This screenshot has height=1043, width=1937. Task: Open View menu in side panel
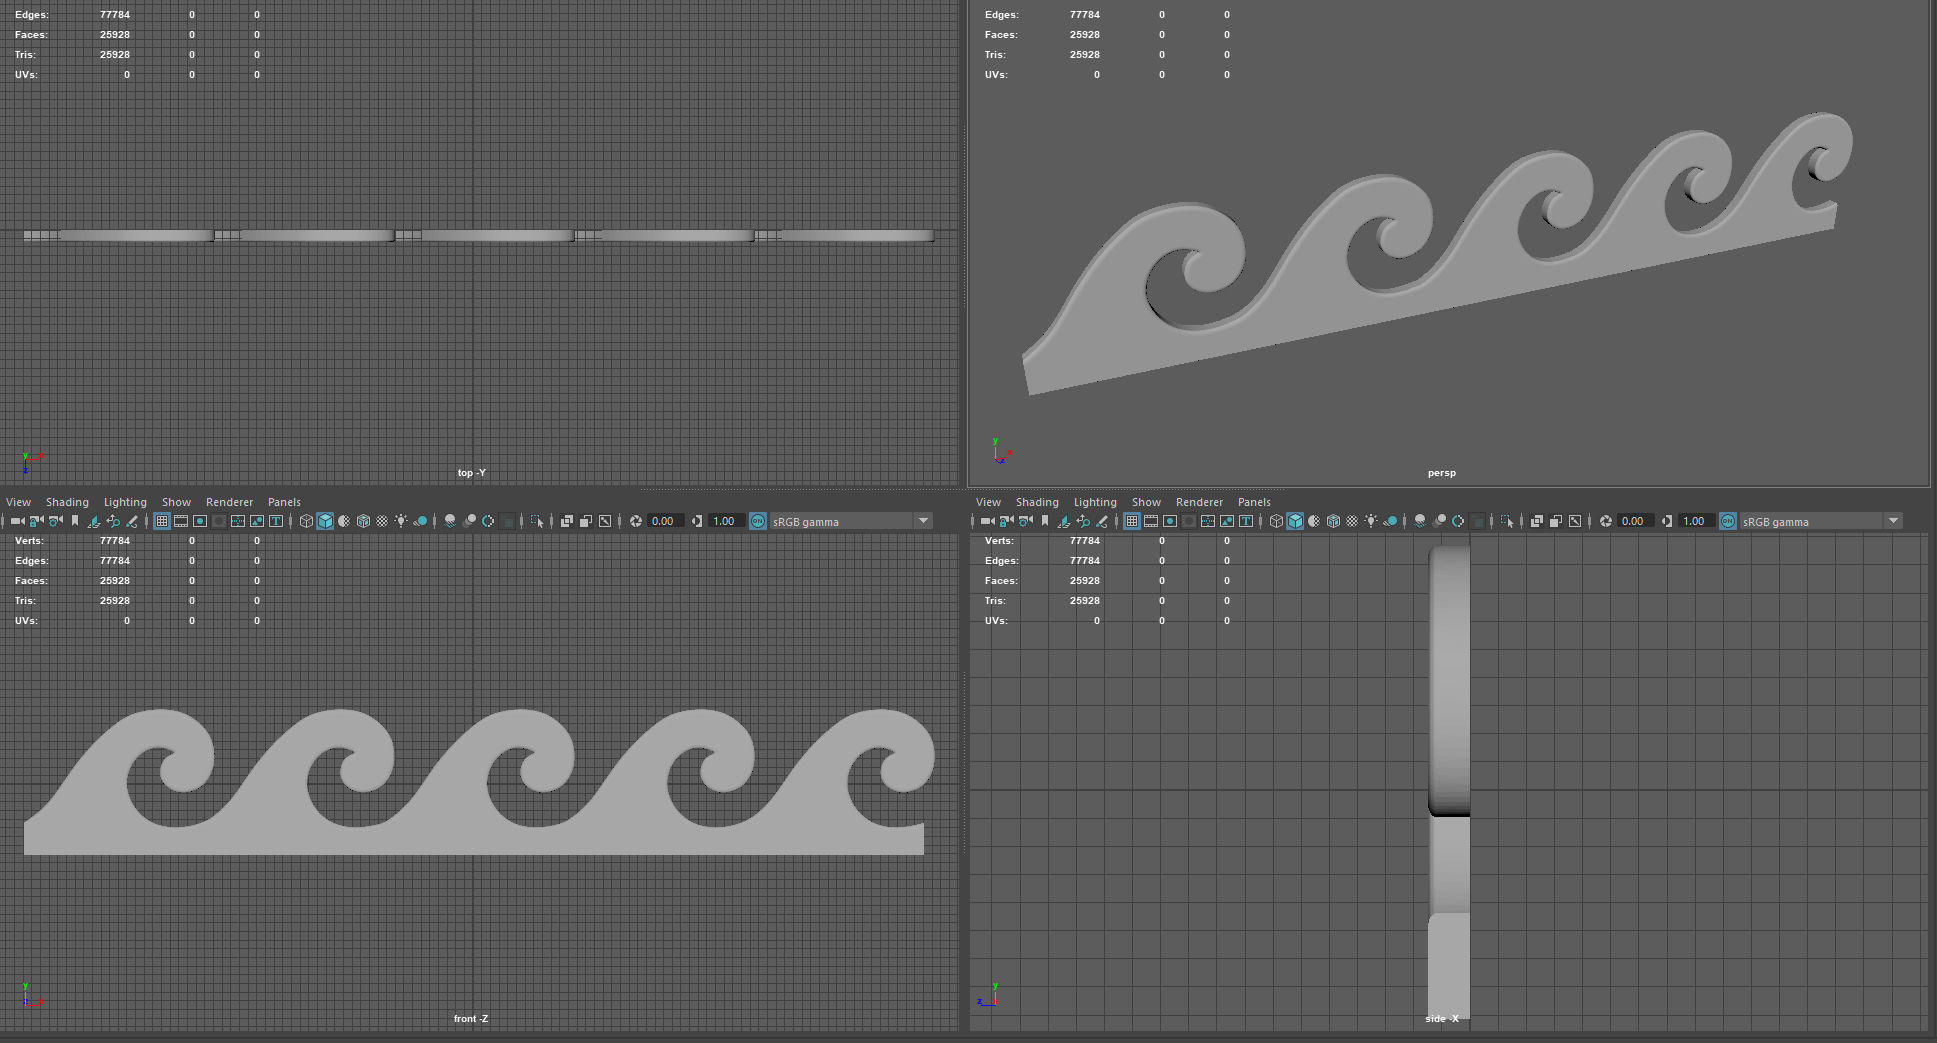click(988, 502)
